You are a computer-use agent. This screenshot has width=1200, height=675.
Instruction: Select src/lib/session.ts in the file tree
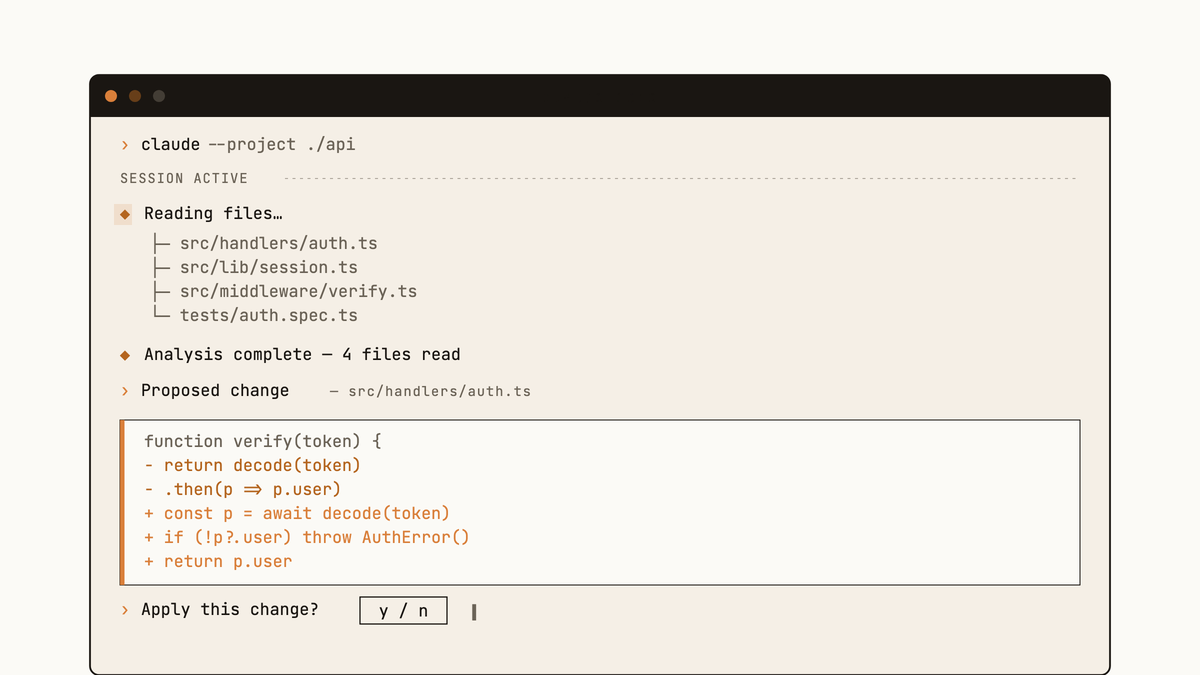[269, 267]
